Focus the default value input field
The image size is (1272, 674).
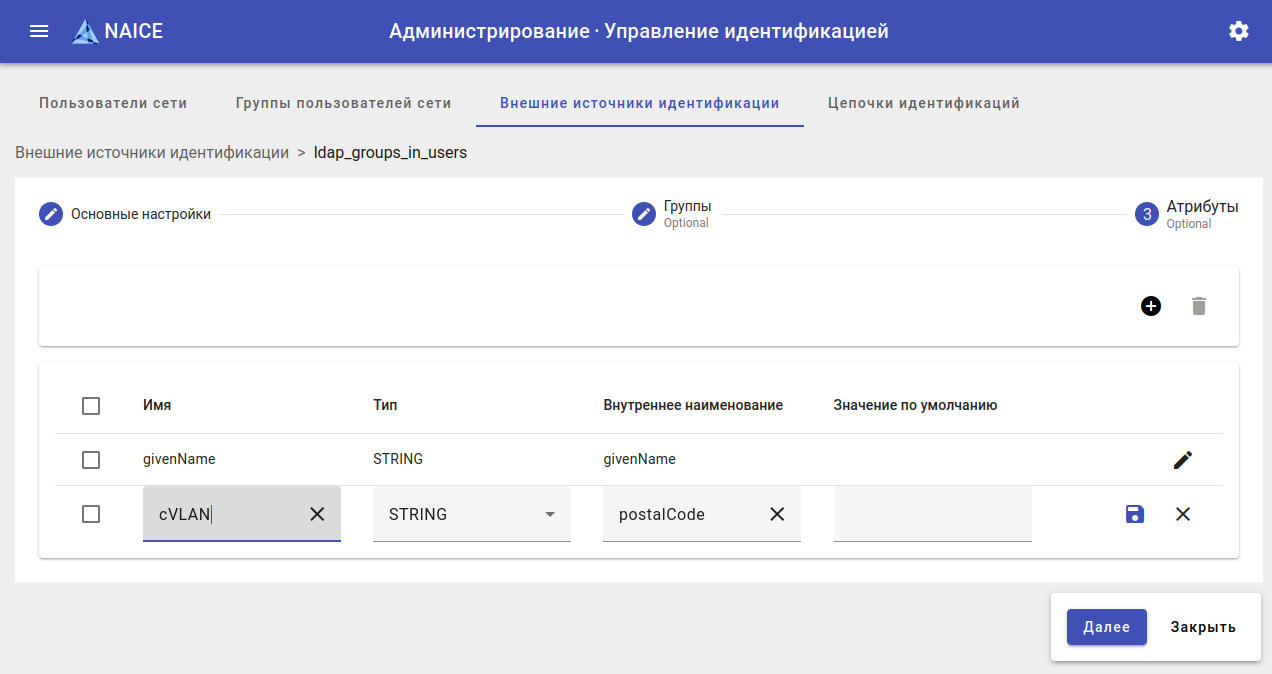(x=932, y=514)
